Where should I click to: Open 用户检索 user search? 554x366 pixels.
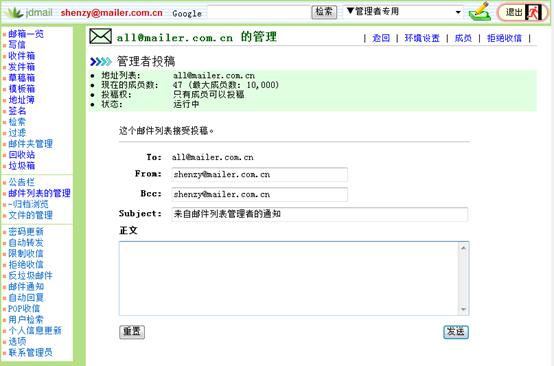[26, 320]
